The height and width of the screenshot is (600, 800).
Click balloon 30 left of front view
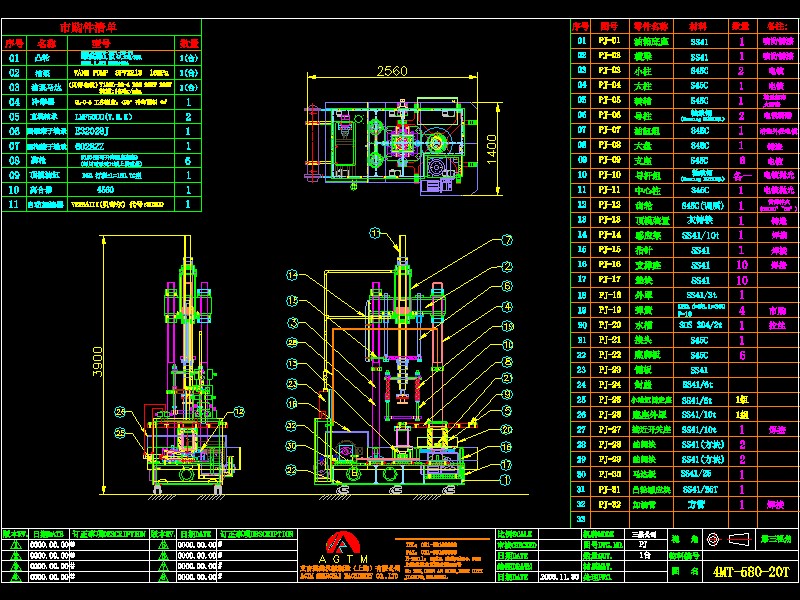click(x=291, y=446)
